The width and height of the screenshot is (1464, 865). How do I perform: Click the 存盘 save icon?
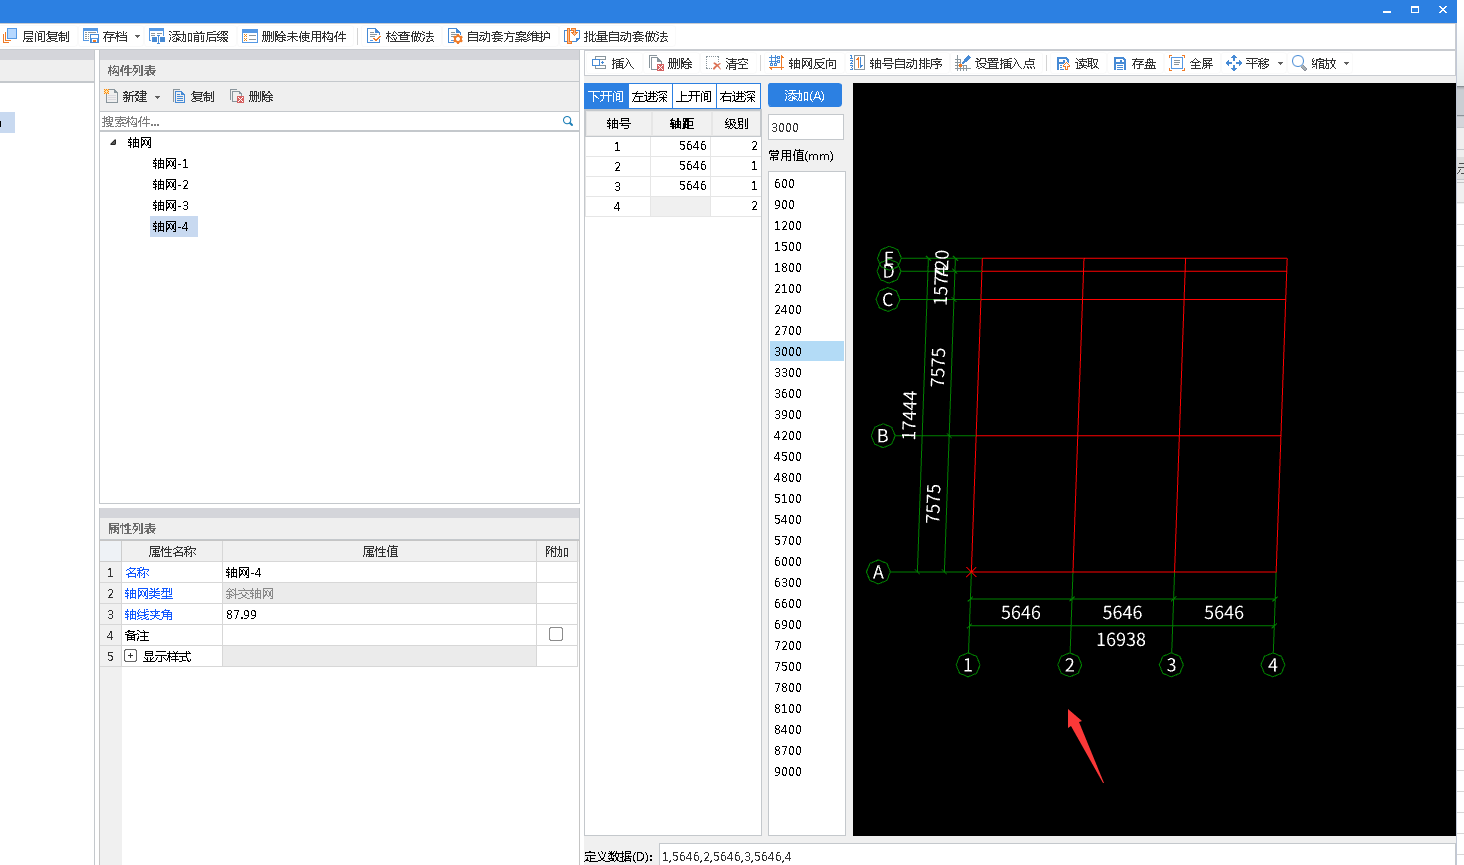1120,63
